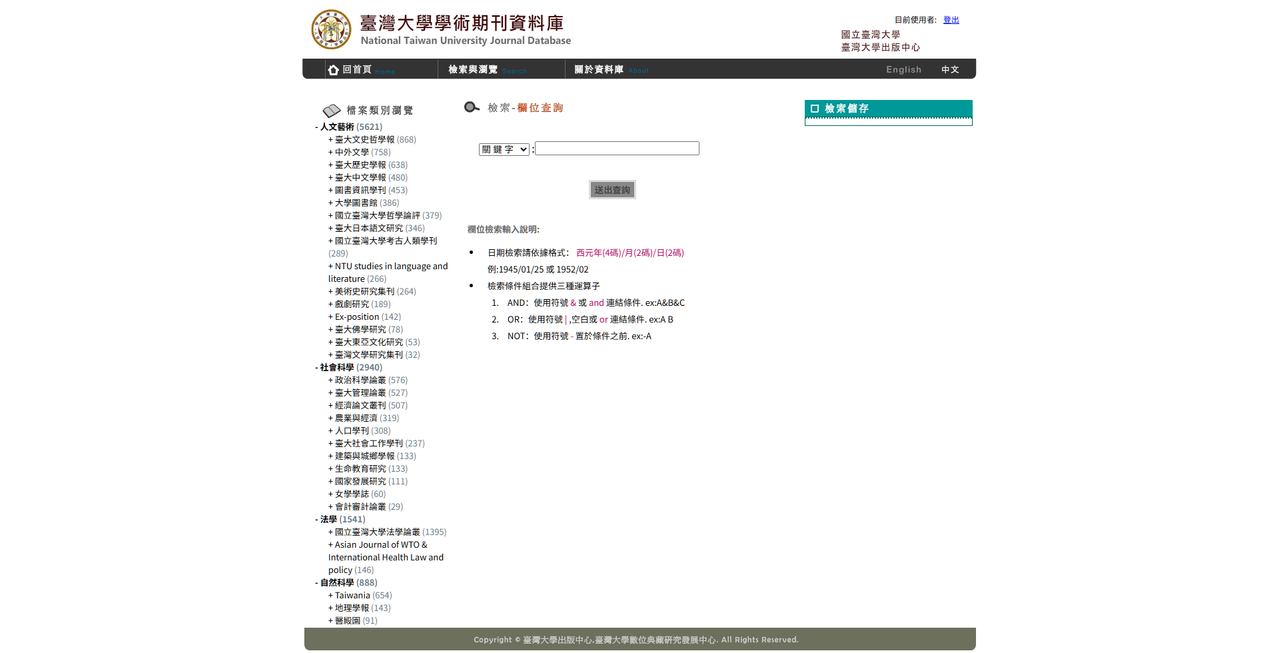1279x653 pixels.
Task: Open the 關於資料庫 About menu item
Action: [611, 69]
